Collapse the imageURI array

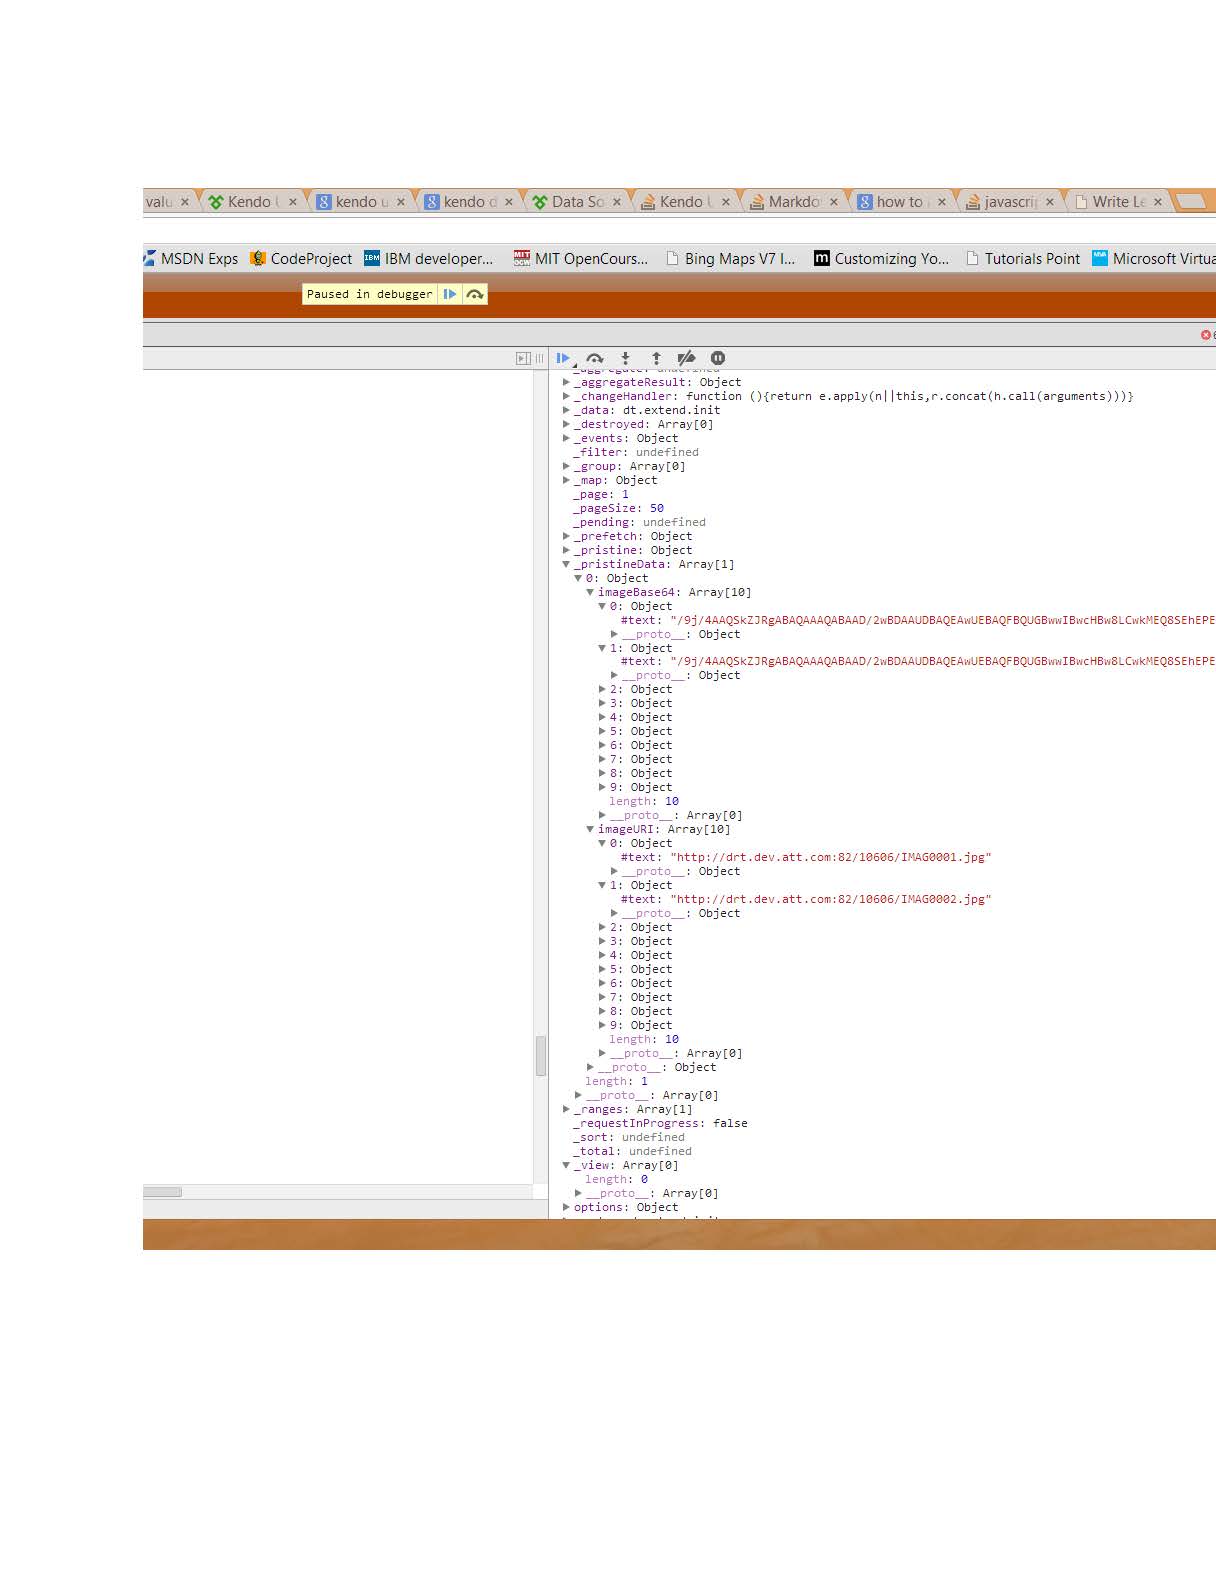(590, 829)
